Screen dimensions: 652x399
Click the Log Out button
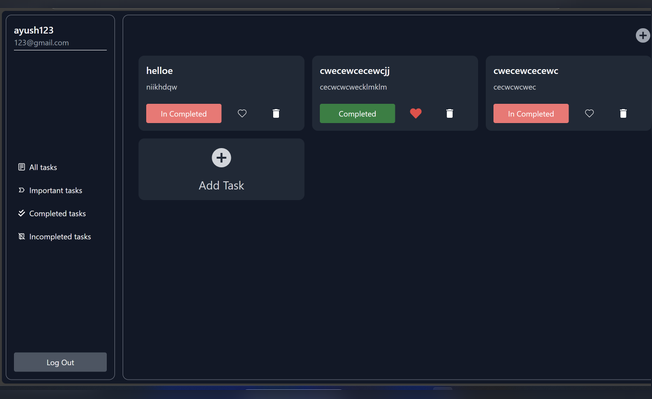(60, 362)
